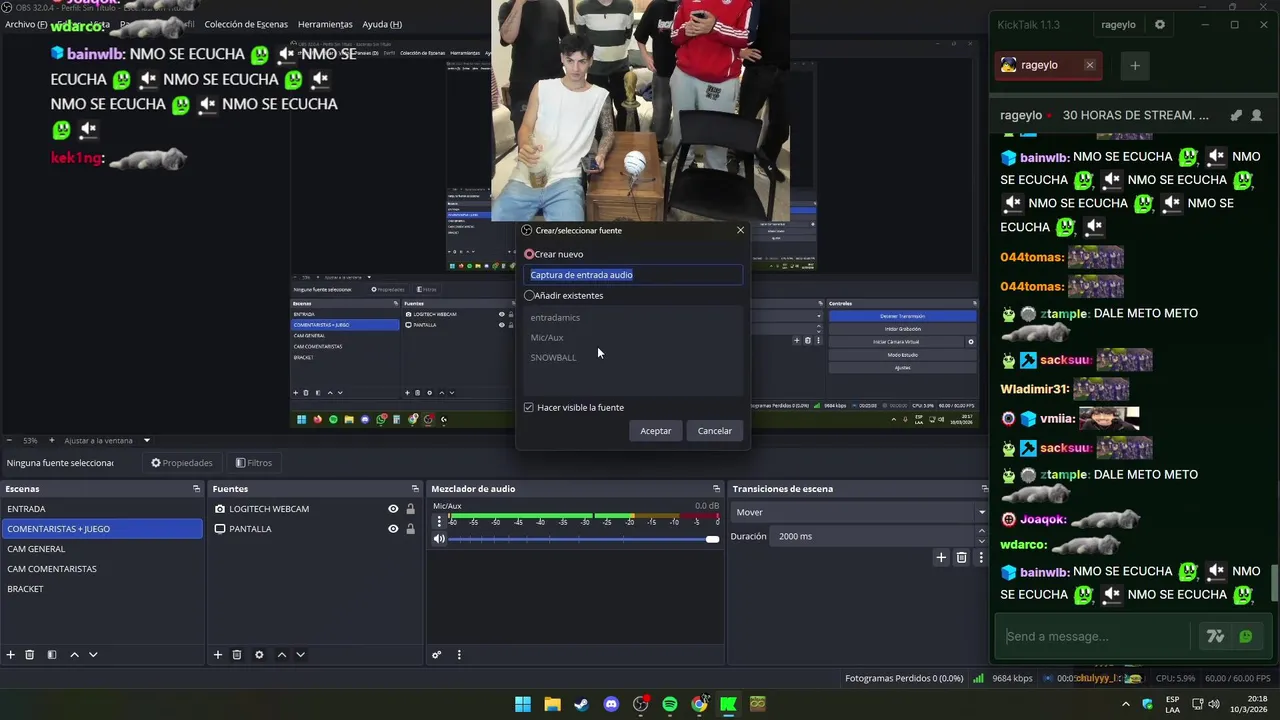Select the Añadir existentes radio button
The height and width of the screenshot is (720, 1280).
point(529,296)
